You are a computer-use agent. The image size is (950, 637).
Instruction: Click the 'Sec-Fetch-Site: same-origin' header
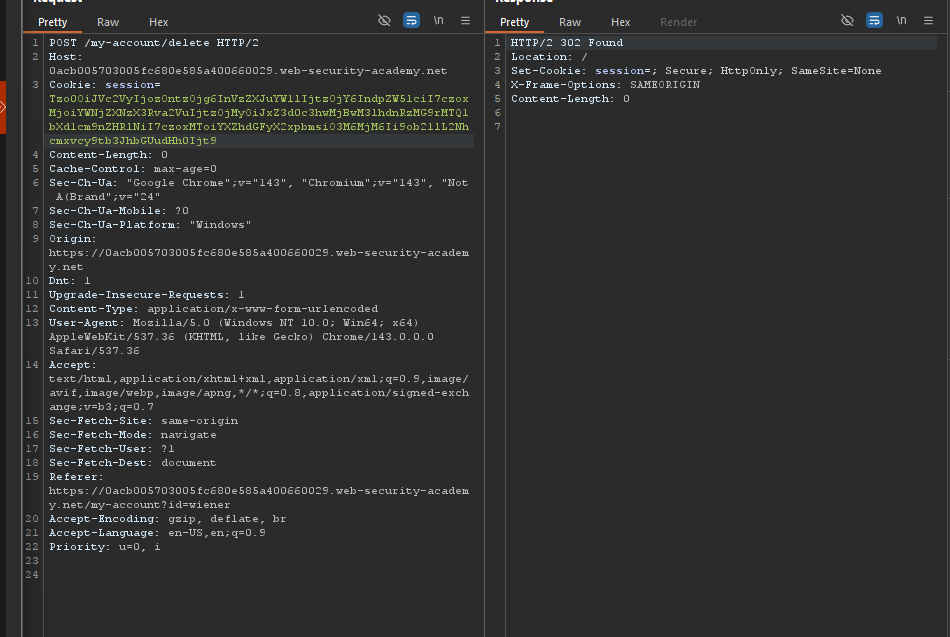click(x=144, y=421)
